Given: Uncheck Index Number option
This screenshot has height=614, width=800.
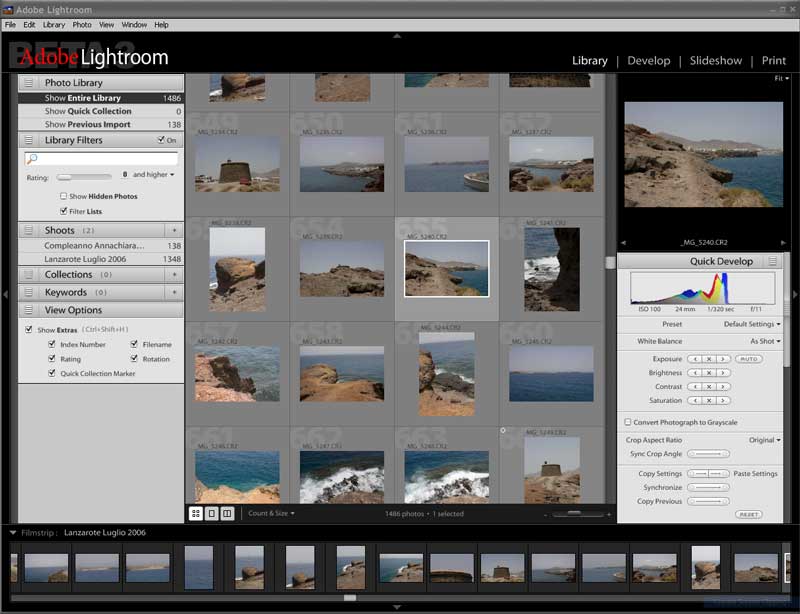Looking at the screenshot, I should (x=52, y=345).
